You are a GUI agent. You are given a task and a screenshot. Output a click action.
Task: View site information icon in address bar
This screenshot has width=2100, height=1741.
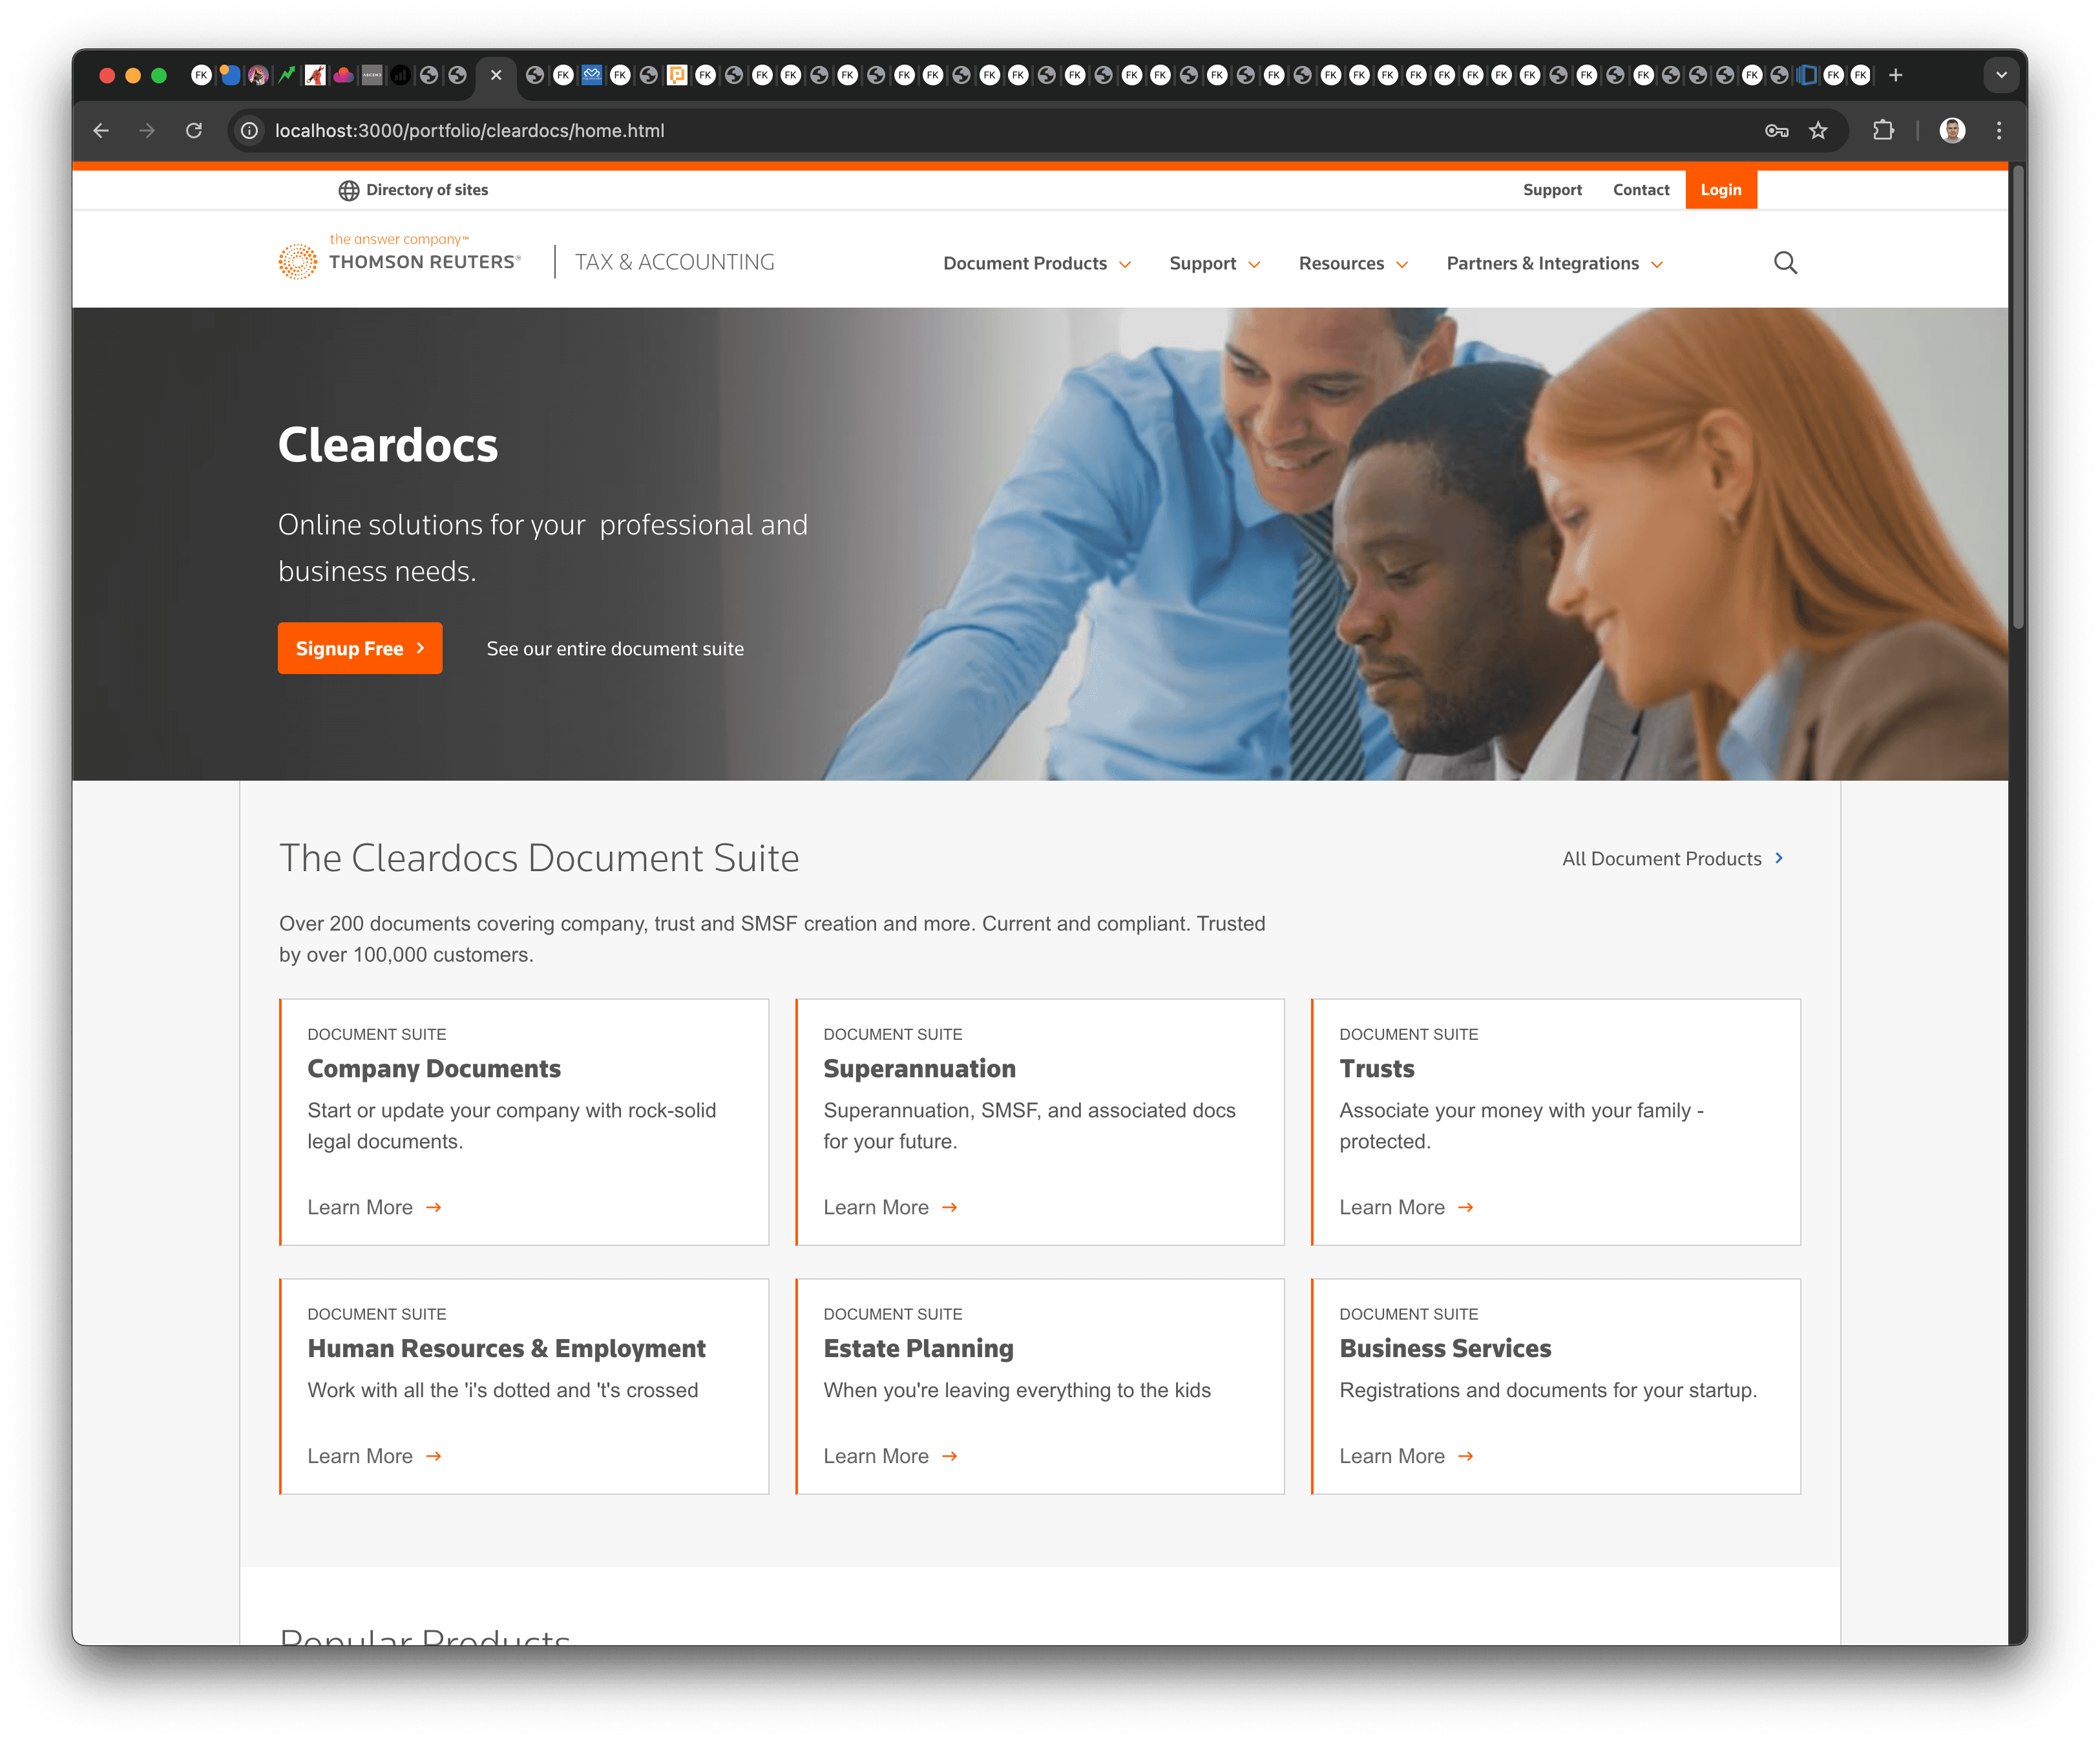click(250, 130)
